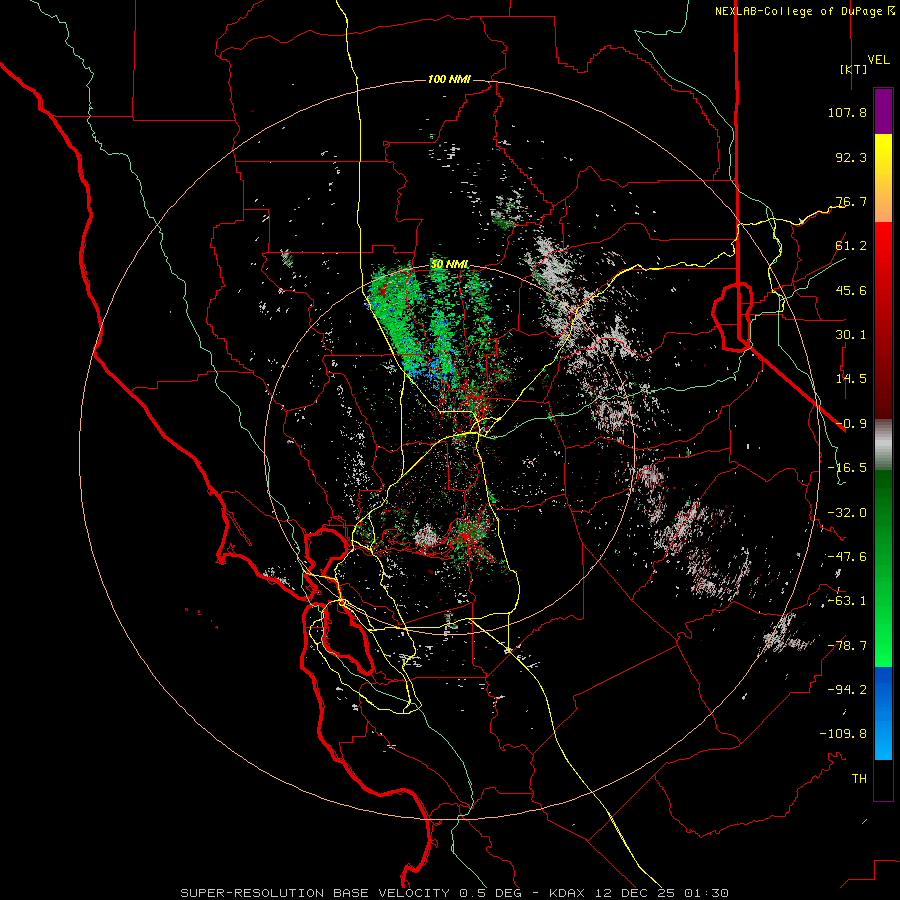Select the -32.0 velocity scale value
This screenshot has height=900, width=900.
coord(847,513)
